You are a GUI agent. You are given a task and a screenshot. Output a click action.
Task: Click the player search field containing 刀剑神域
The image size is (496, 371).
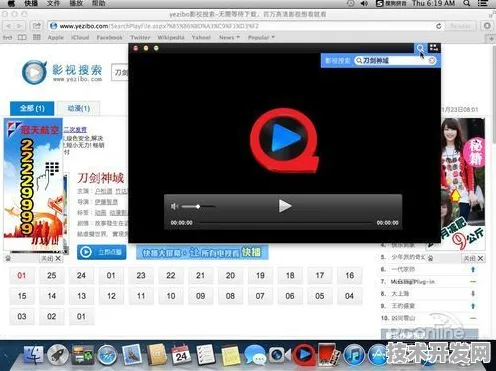(395, 60)
